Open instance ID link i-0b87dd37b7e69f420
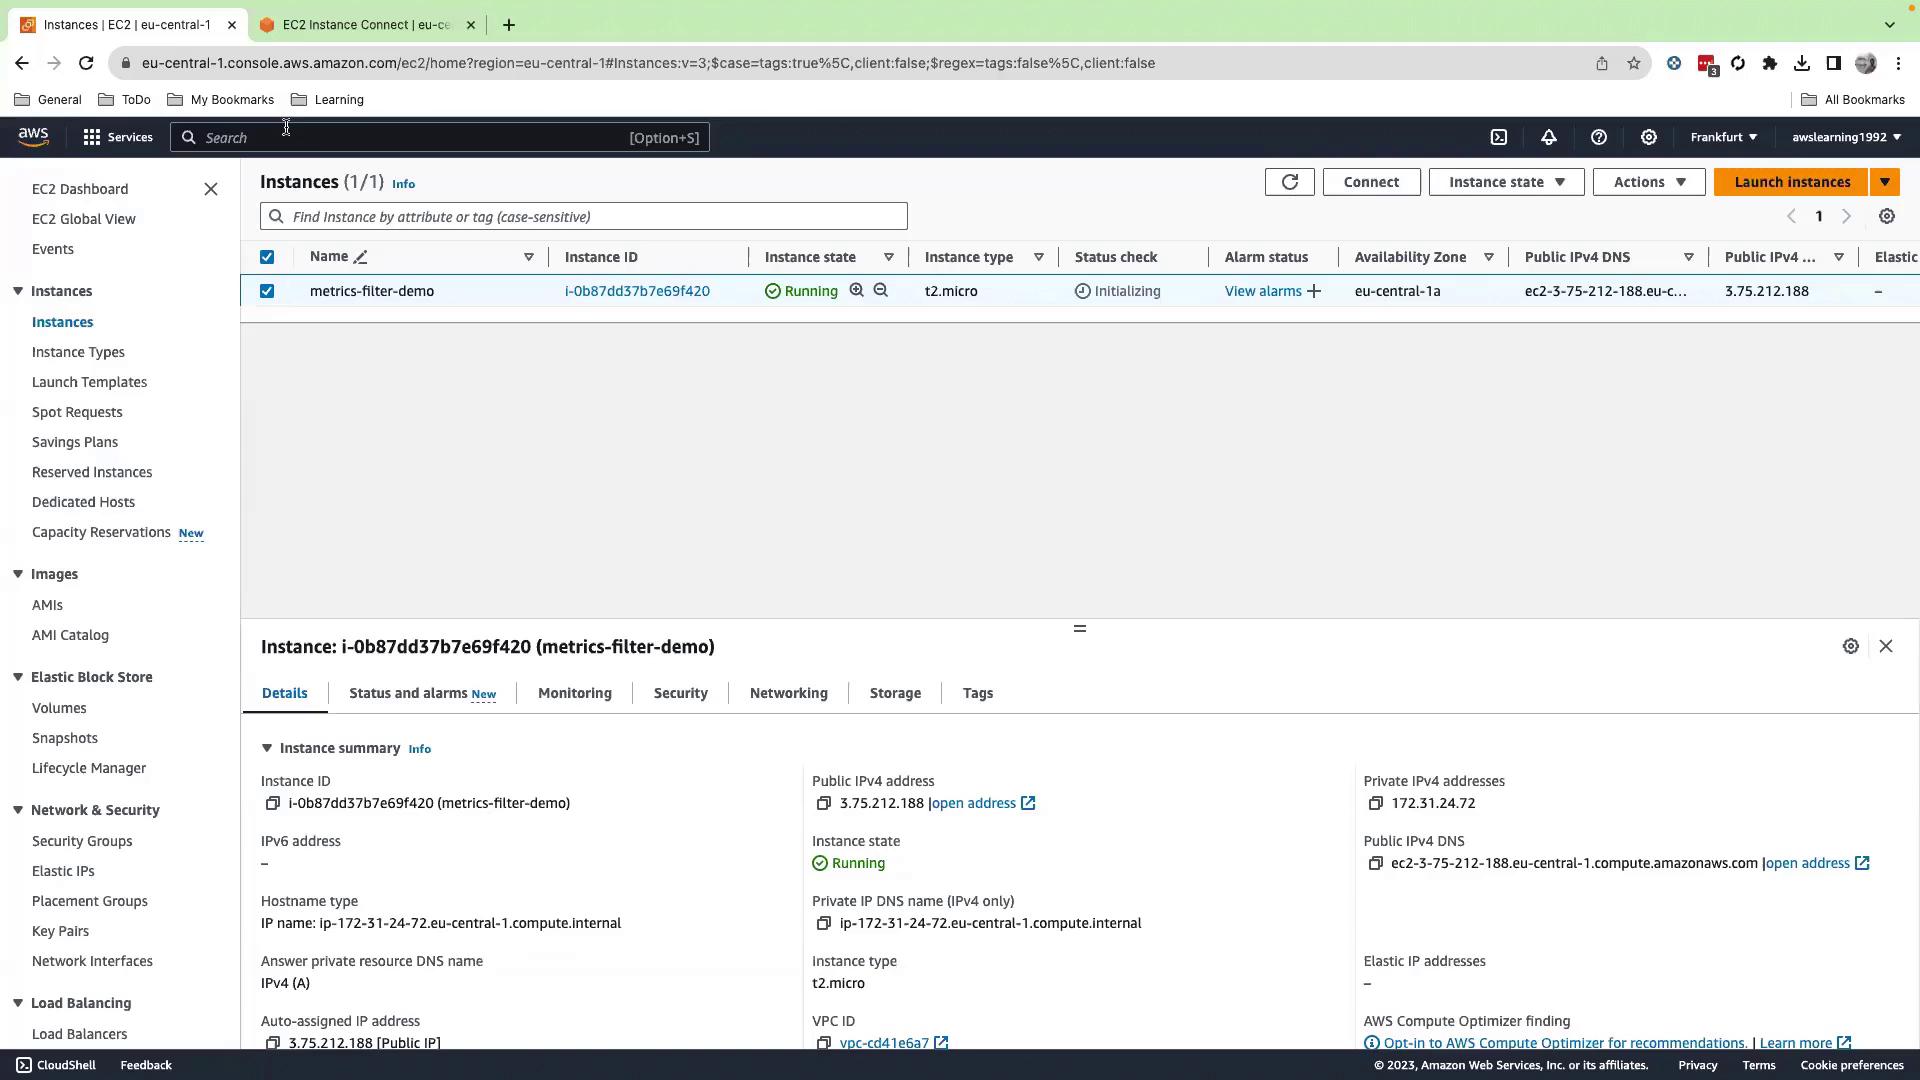Image resolution: width=1920 pixels, height=1080 pixels. point(637,291)
